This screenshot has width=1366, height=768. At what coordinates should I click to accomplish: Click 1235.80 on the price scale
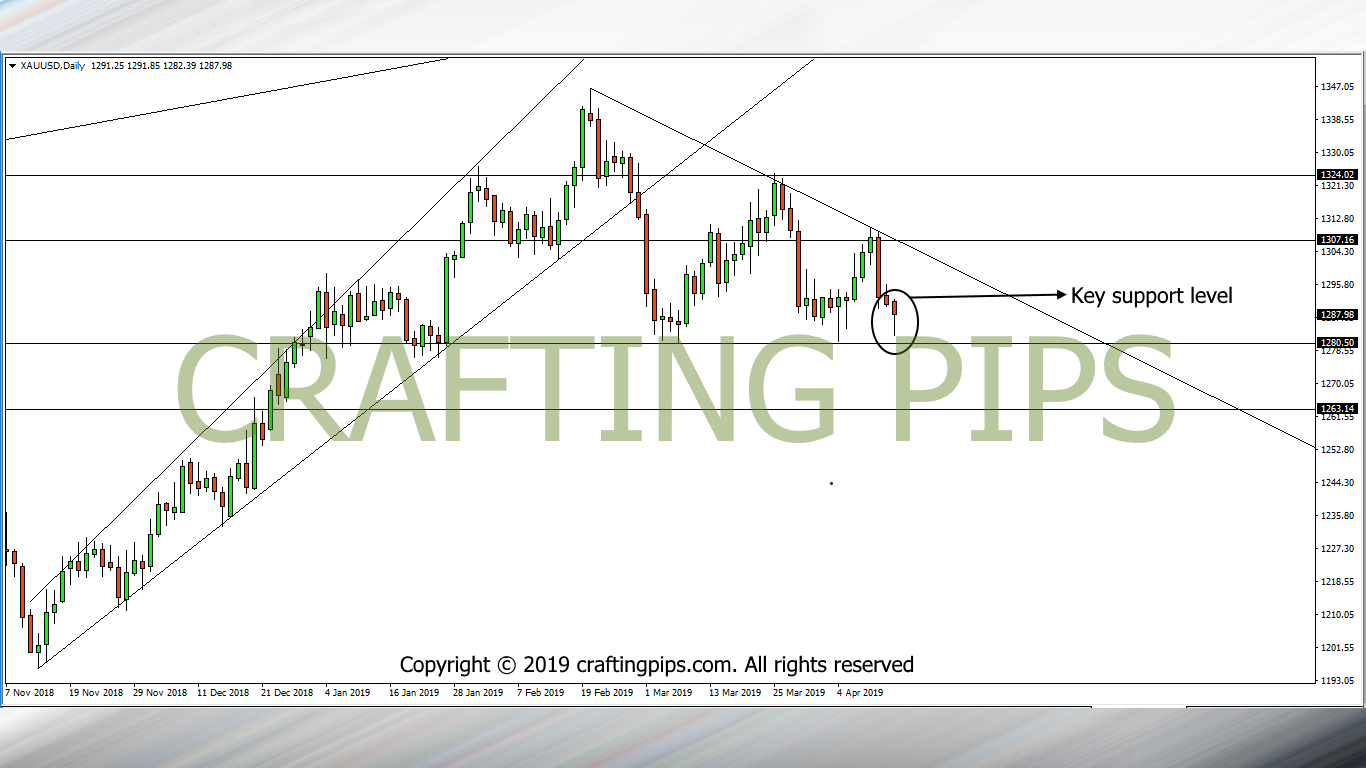pos(1337,516)
